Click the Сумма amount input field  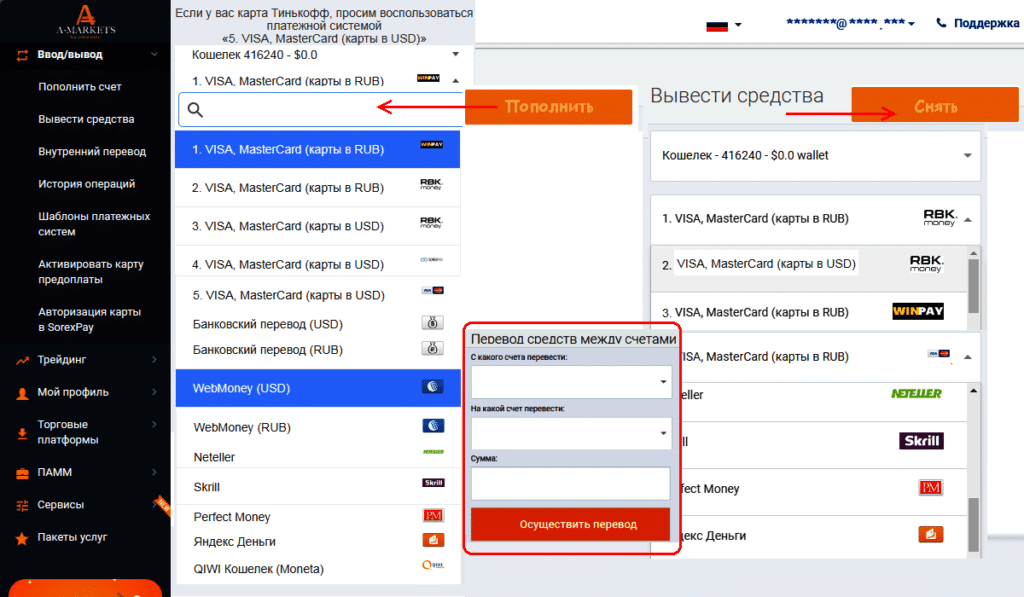[571, 483]
